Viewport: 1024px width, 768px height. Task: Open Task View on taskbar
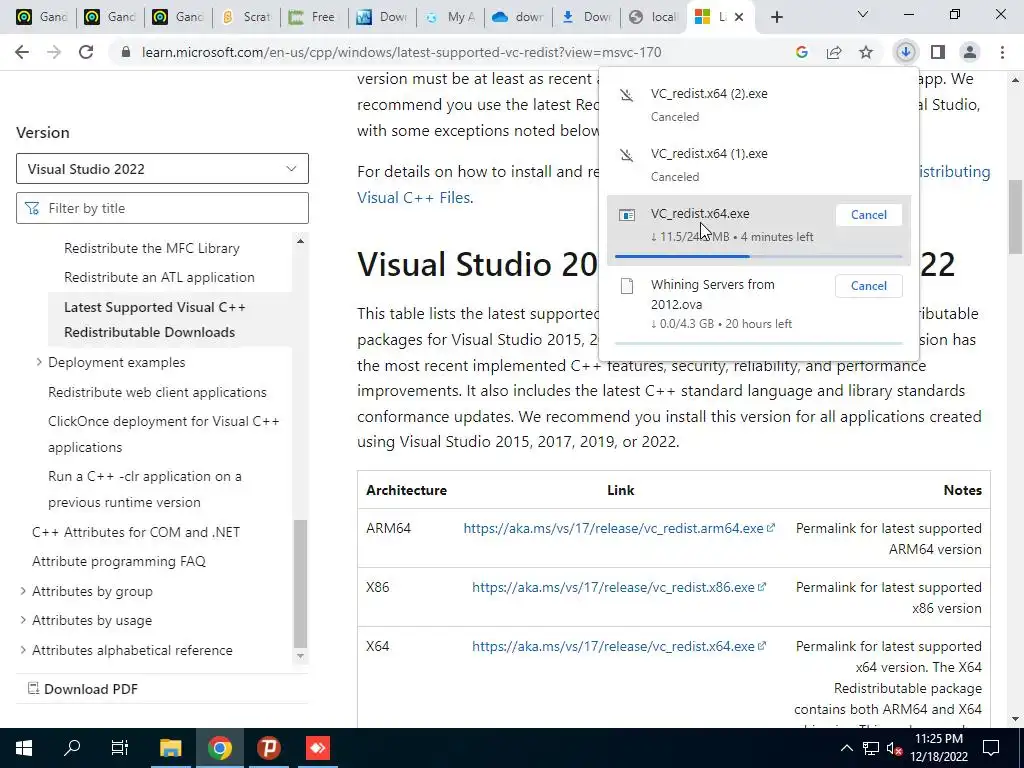(x=120, y=748)
